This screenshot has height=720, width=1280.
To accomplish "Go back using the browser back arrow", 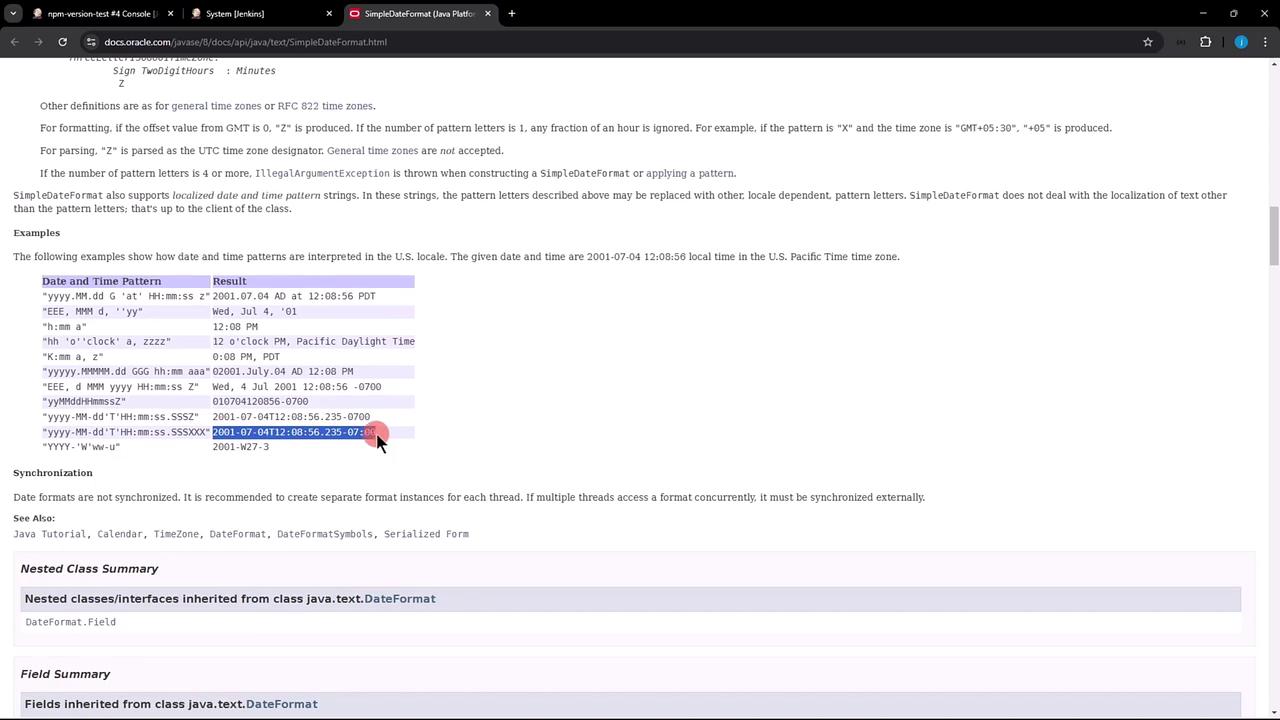I will pyautogui.click(x=15, y=42).
